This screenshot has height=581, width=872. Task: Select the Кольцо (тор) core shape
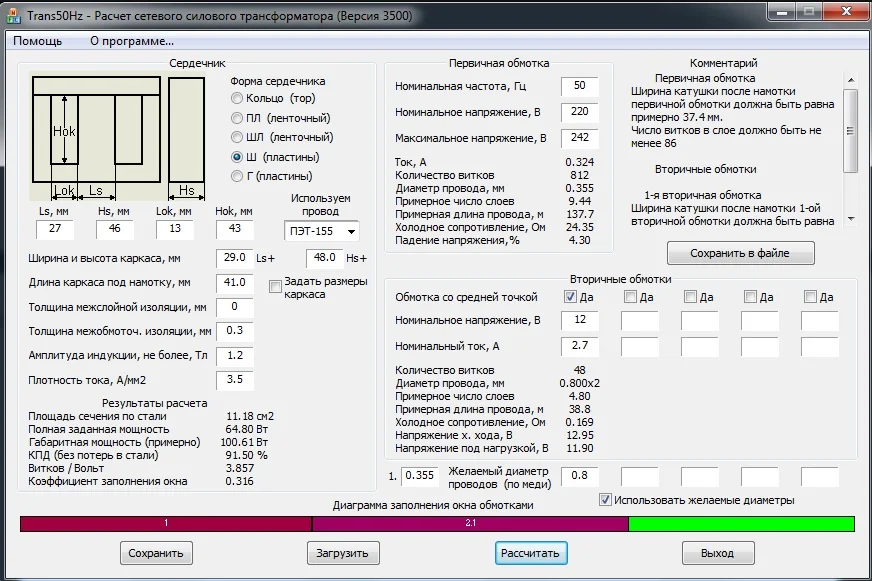coord(237,98)
